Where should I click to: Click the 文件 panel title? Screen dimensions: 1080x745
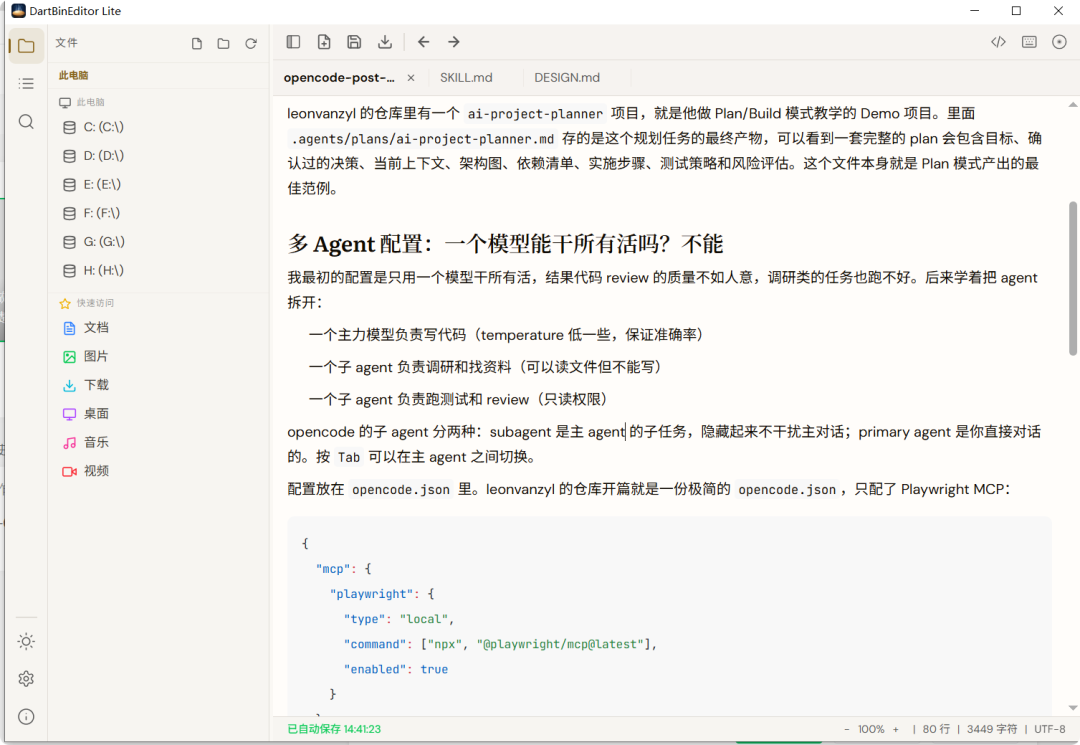tap(66, 43)
